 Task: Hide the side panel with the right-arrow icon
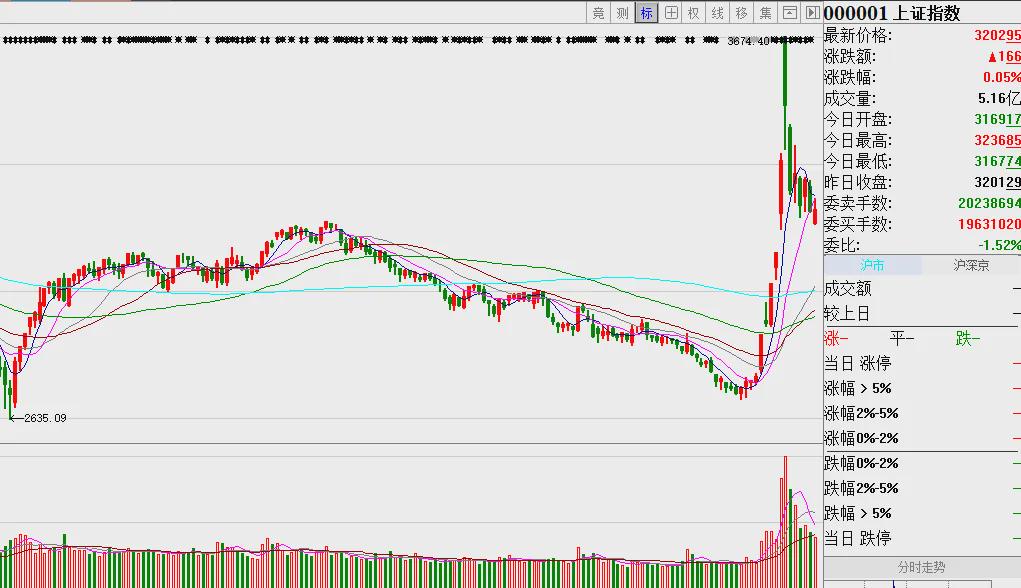(x=812, y=13)
